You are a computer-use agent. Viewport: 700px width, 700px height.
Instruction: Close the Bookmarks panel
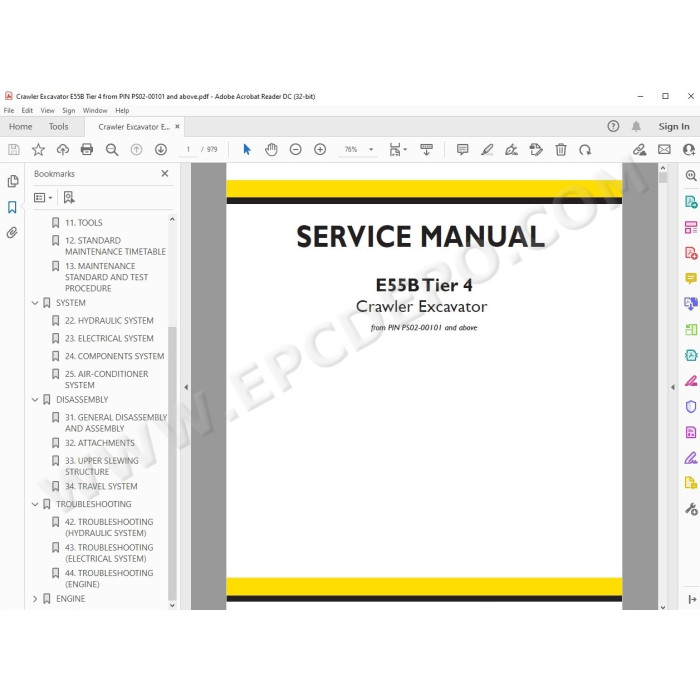point(165,173)
